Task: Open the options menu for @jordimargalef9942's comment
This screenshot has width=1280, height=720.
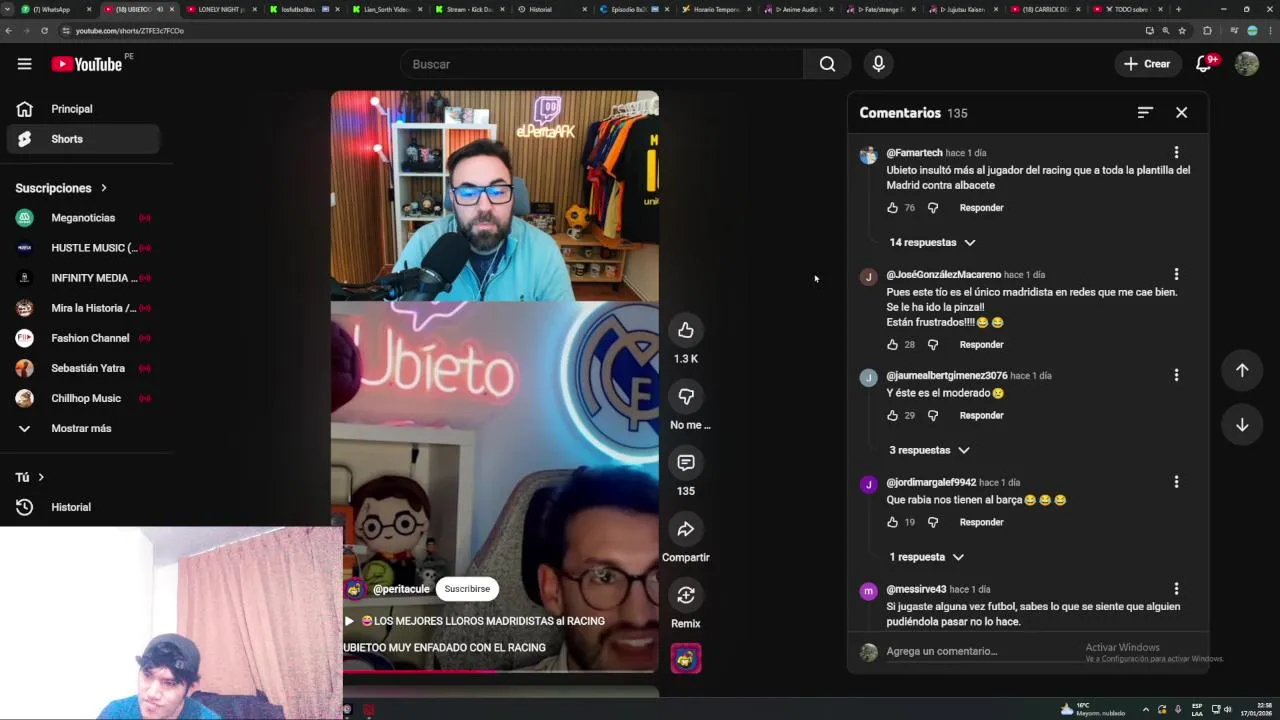Action: (x=1176, y=482)
